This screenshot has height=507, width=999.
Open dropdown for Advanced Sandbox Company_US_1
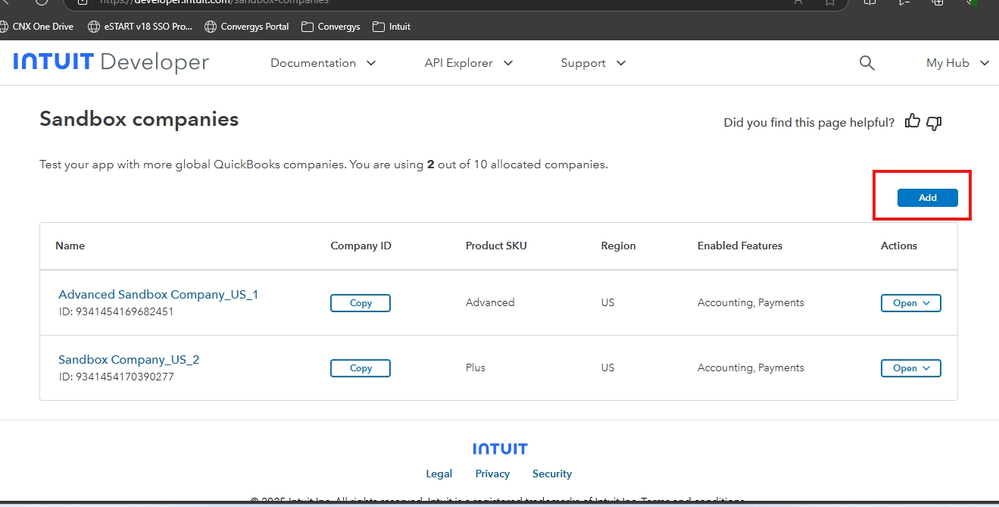910,303
